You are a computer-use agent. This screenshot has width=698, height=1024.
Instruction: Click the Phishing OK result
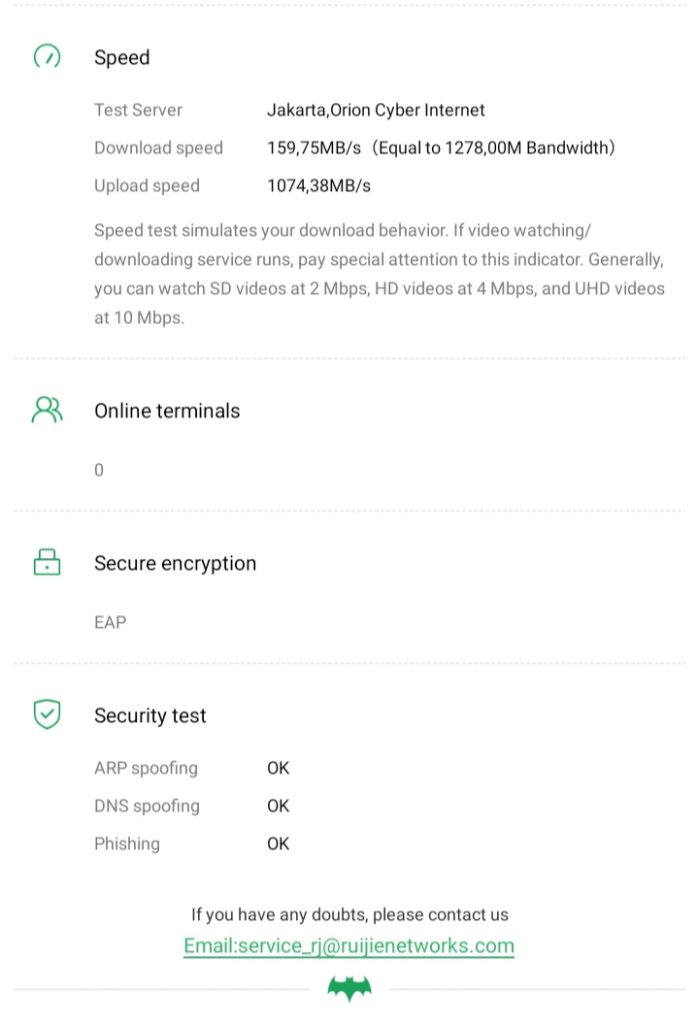point(278,844)
